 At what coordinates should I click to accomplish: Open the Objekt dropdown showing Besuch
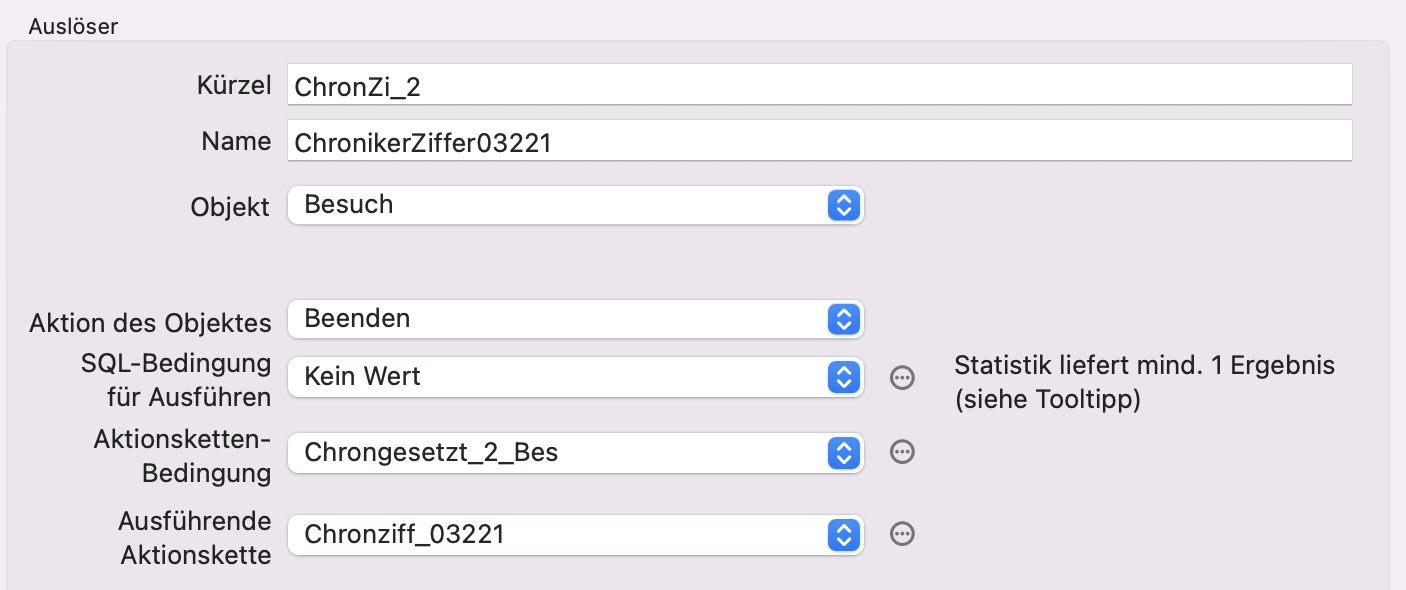(x=575, y=205)
